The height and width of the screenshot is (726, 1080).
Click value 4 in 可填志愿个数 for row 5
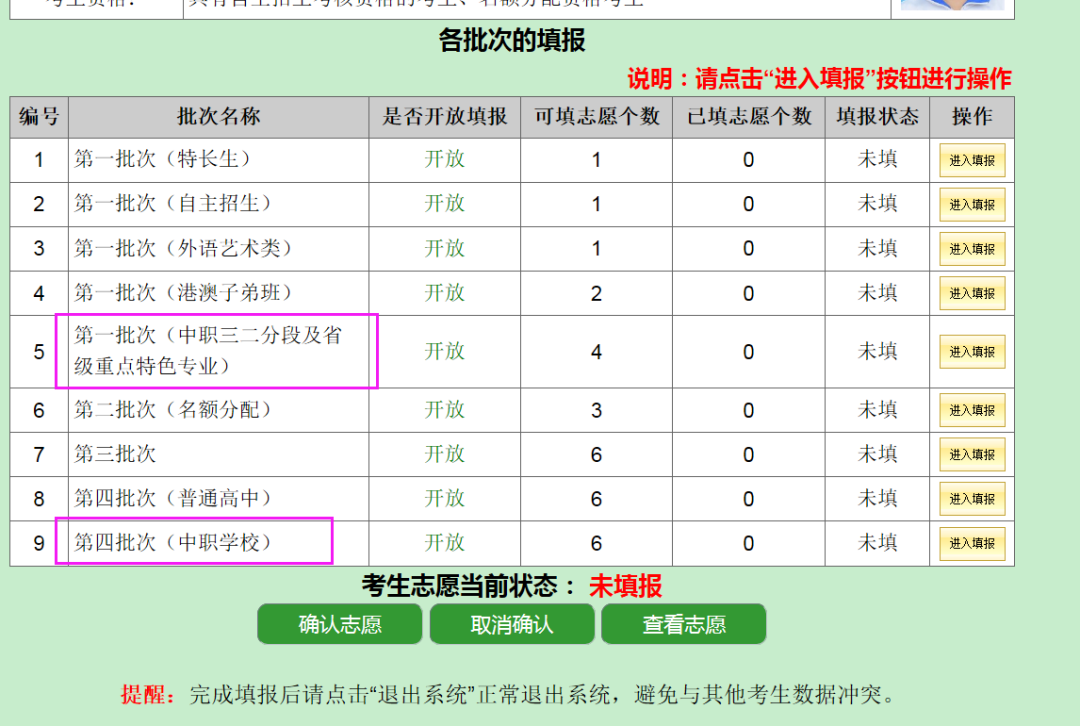click(x=596, y=352)
